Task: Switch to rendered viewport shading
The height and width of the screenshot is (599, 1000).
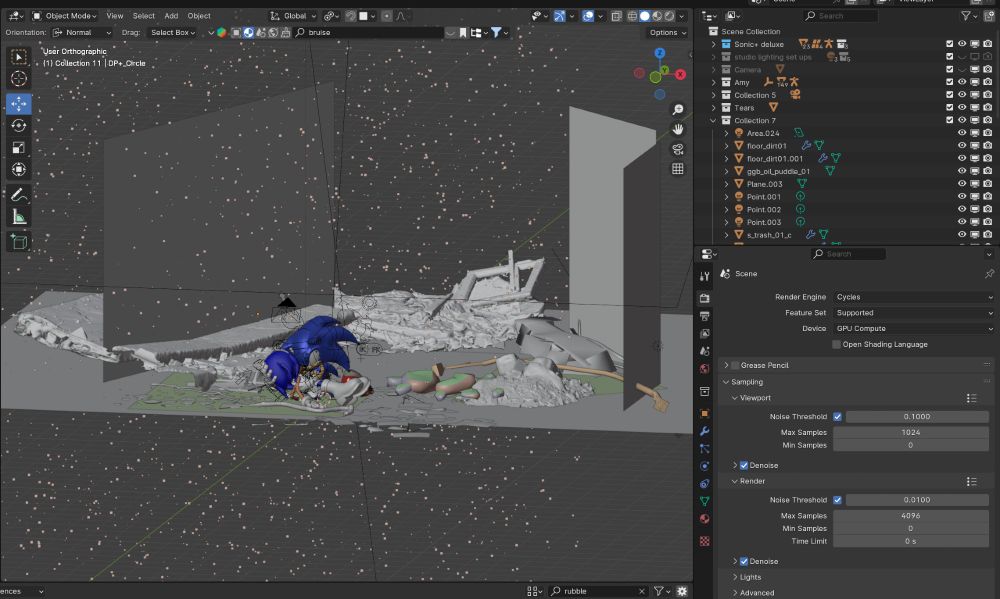Action: point(669,16)
